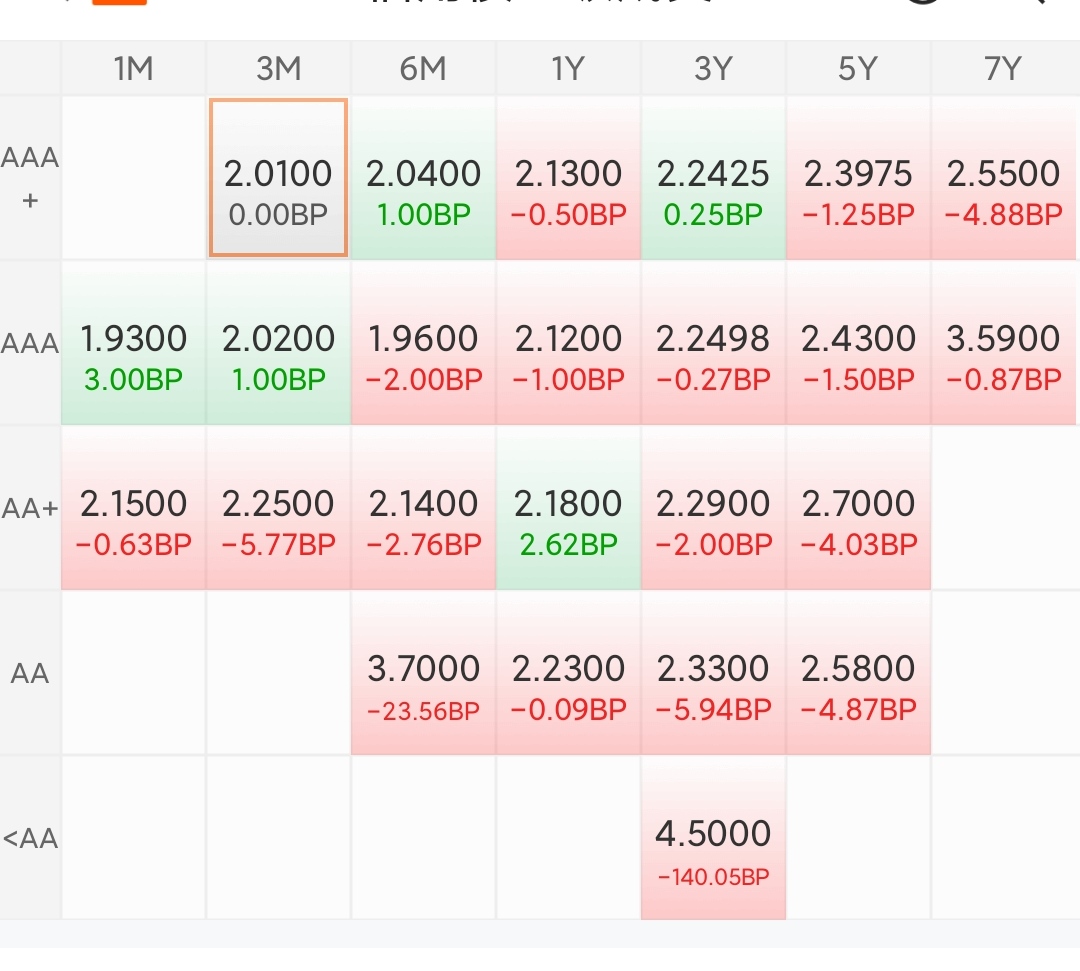Tap the AA+ 3M cell showing 2.2500

(278, 508)
